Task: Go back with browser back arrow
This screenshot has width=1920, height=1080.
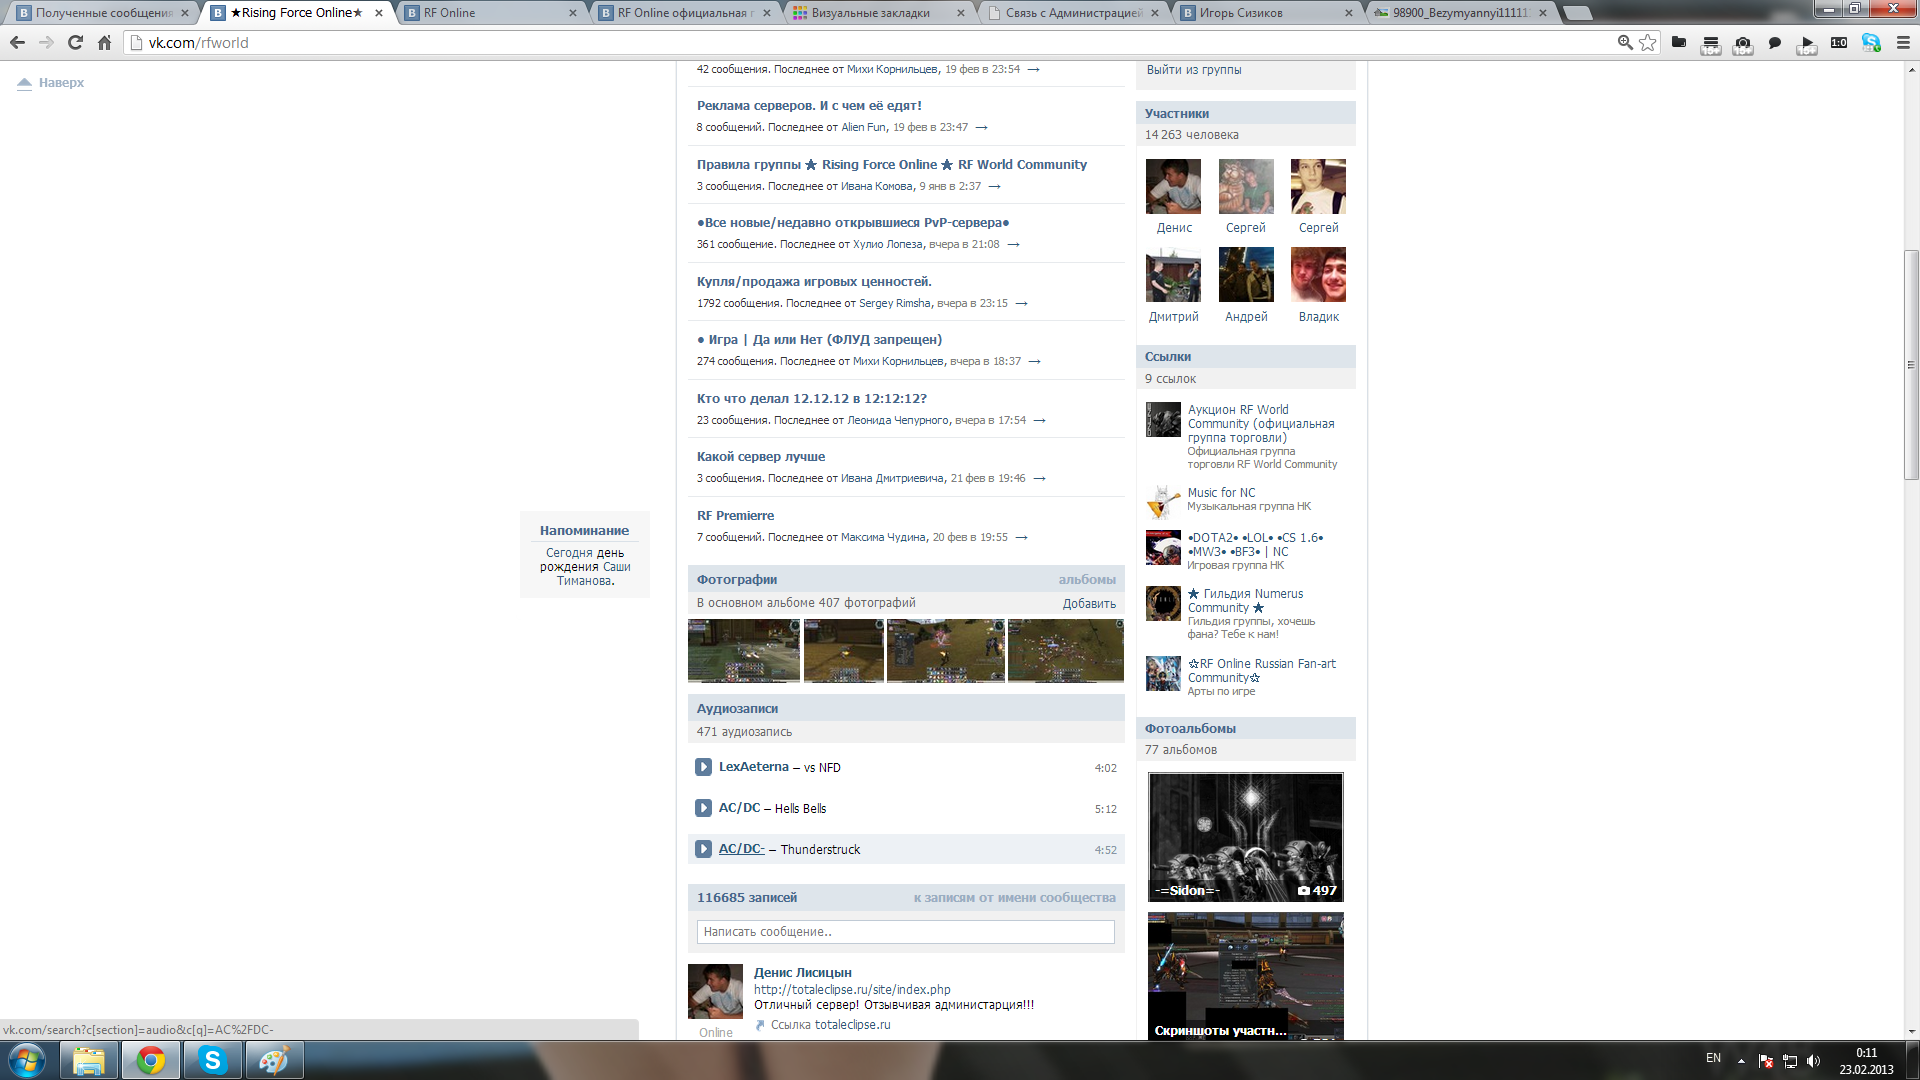Action: point(17,42)
